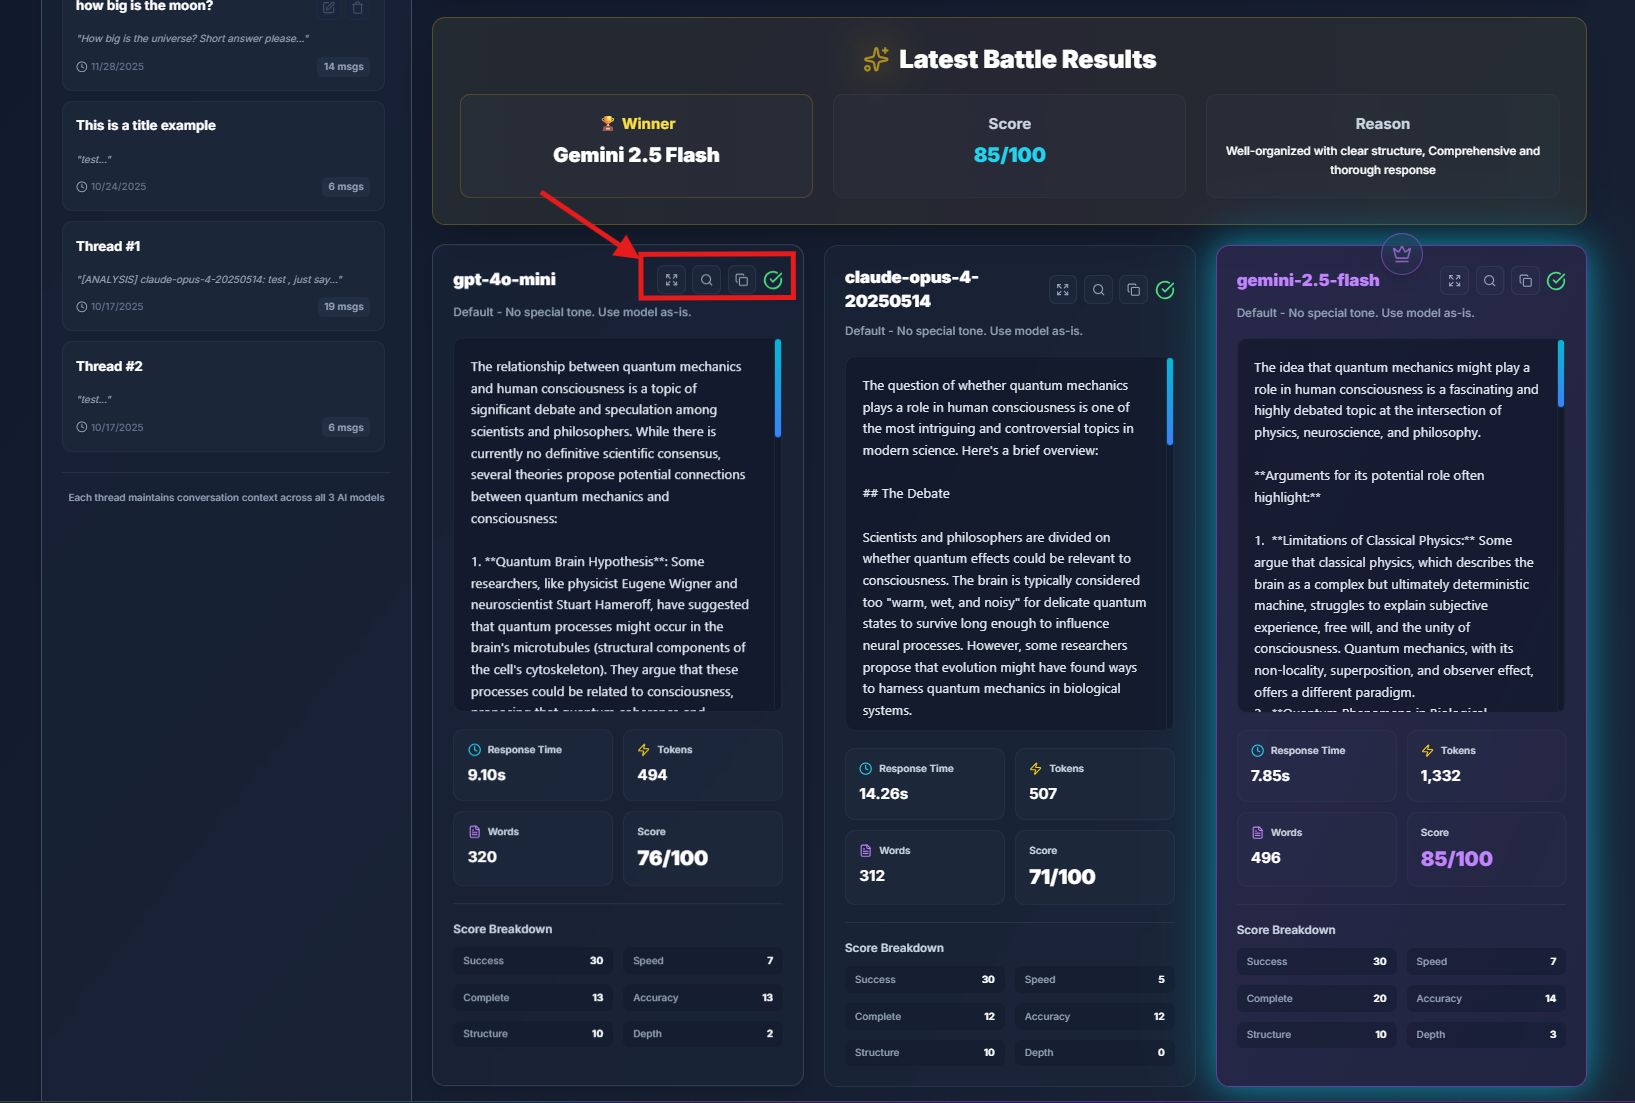Expand gpt-4o-mini response to fullscreen
The image size is (1635, 1103).
pos(672,280)
